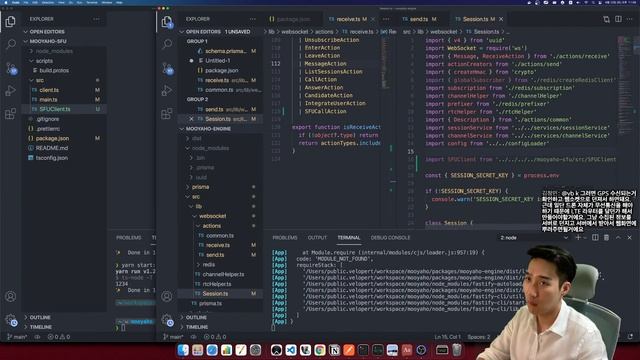Kill terminal with trash icon
The height and width of the screenshot is (360, 640).
point(606,238)
